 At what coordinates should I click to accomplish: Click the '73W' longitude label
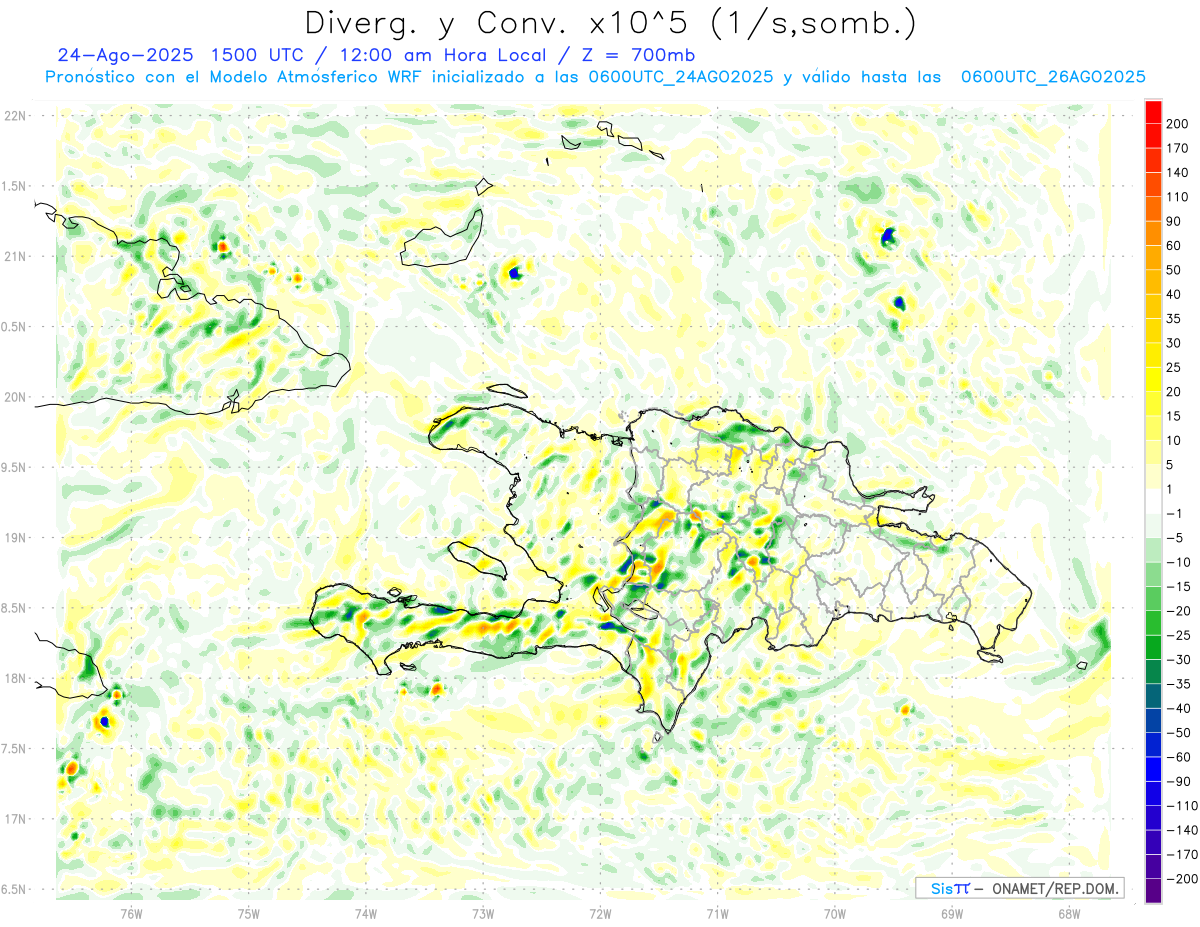click(x=483, y=914)
